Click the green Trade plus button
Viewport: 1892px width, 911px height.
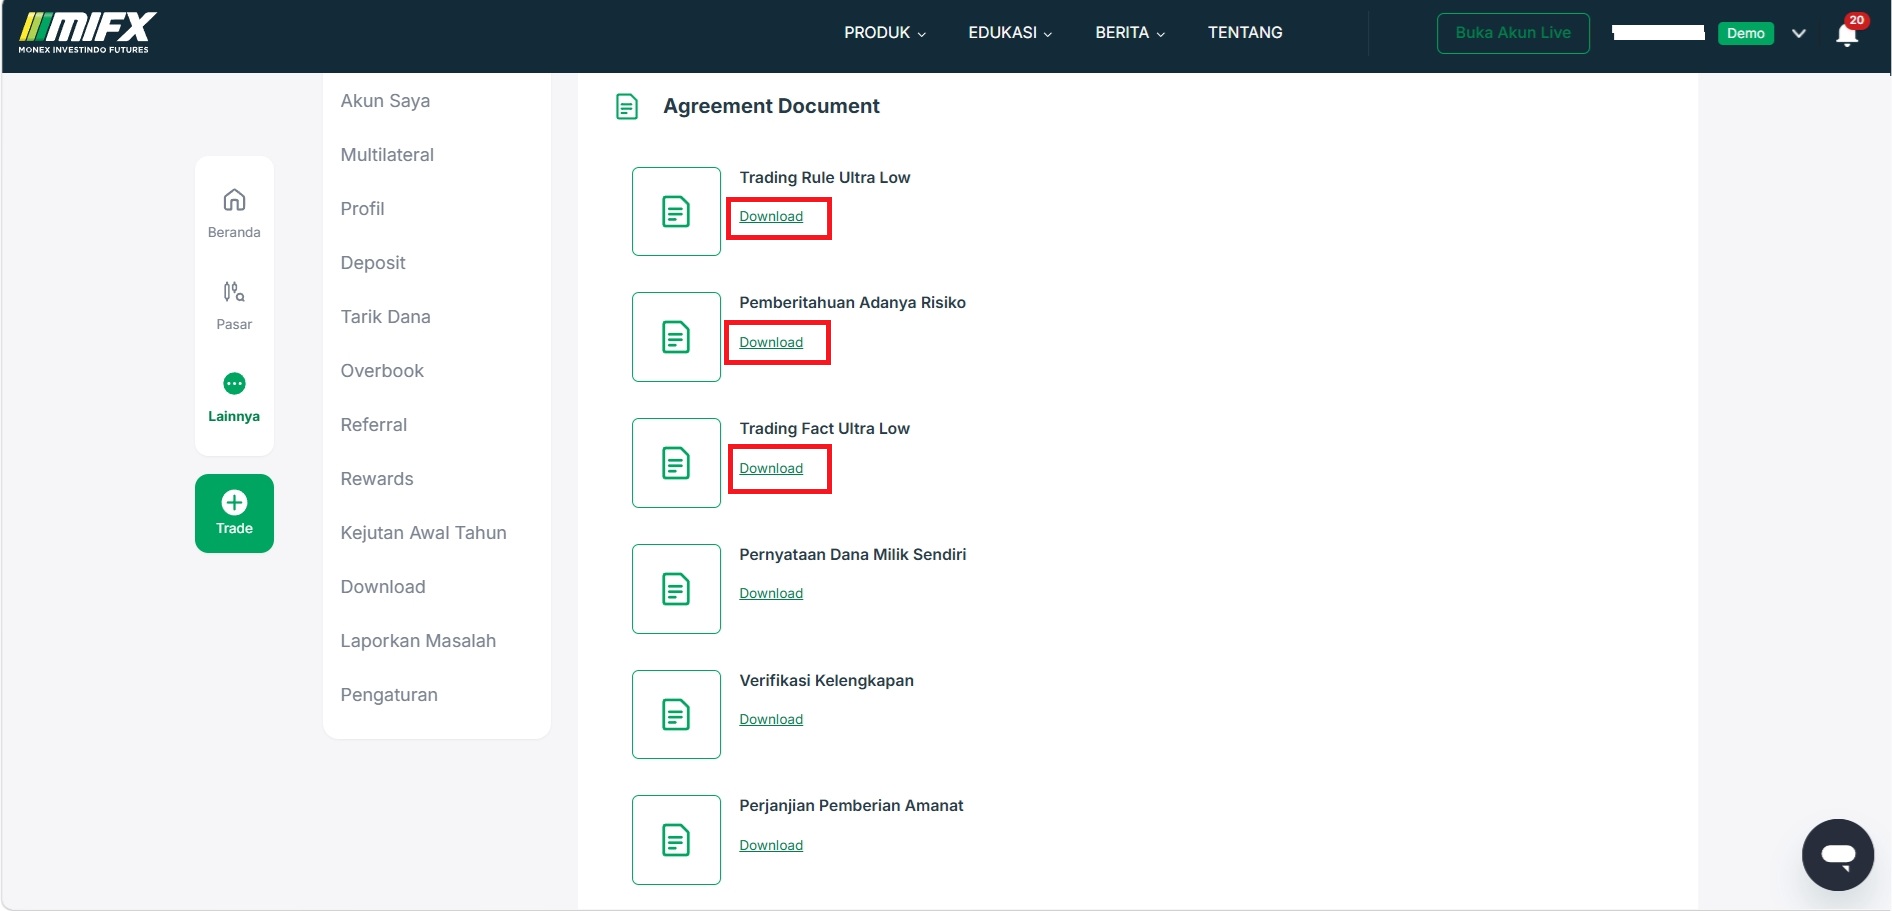click(x=234, y=513)
